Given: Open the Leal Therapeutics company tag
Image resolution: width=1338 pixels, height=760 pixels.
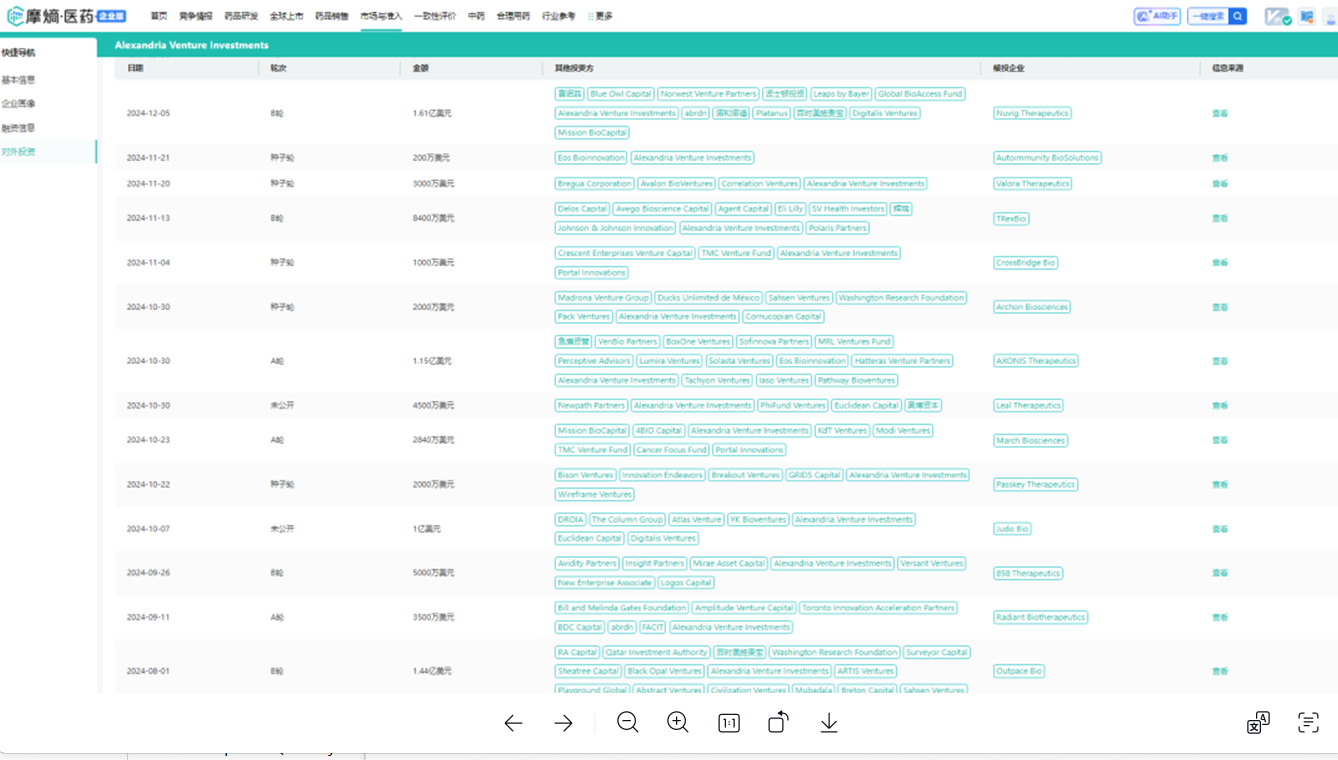Looking at the screenshot, I should 1029,406.
